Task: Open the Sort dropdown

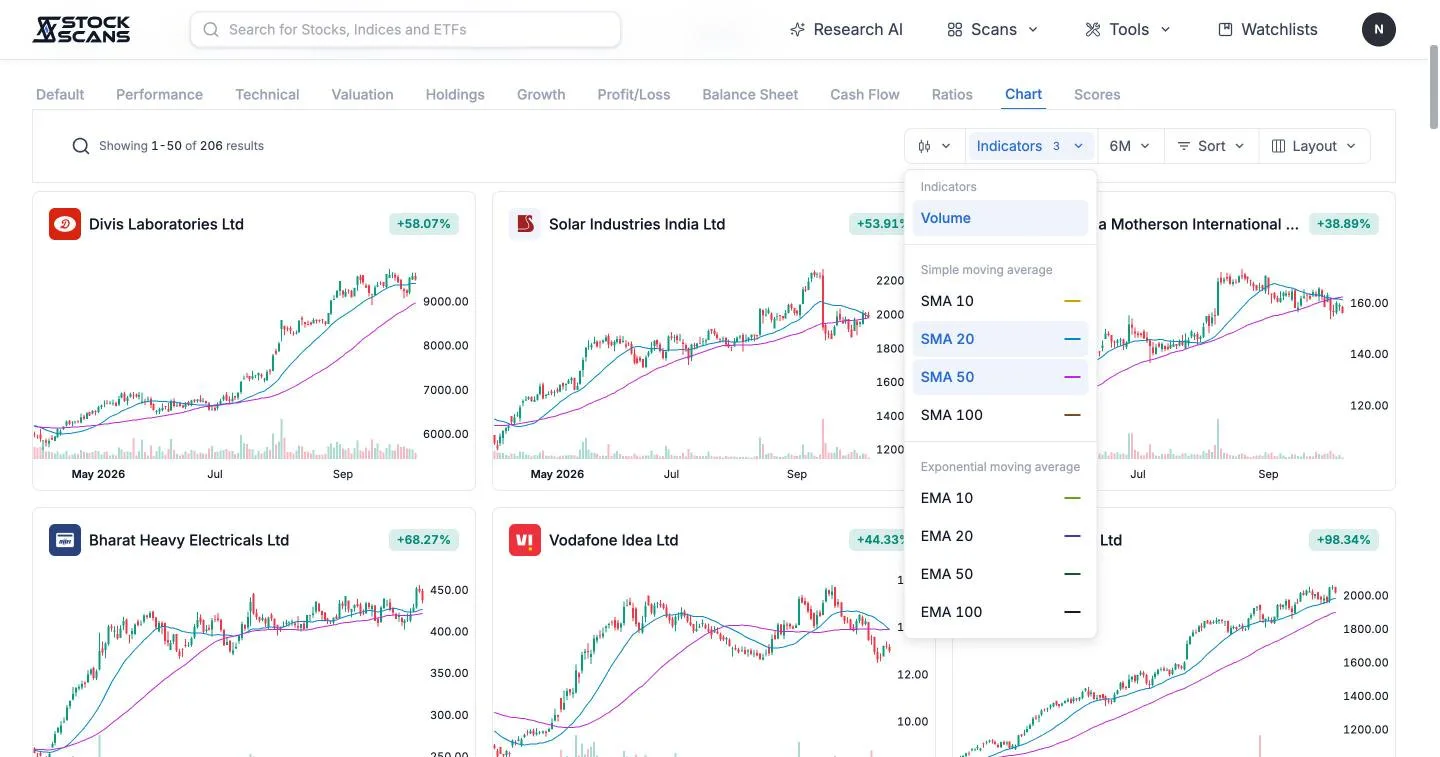Action: click(x=1210, y=146)
